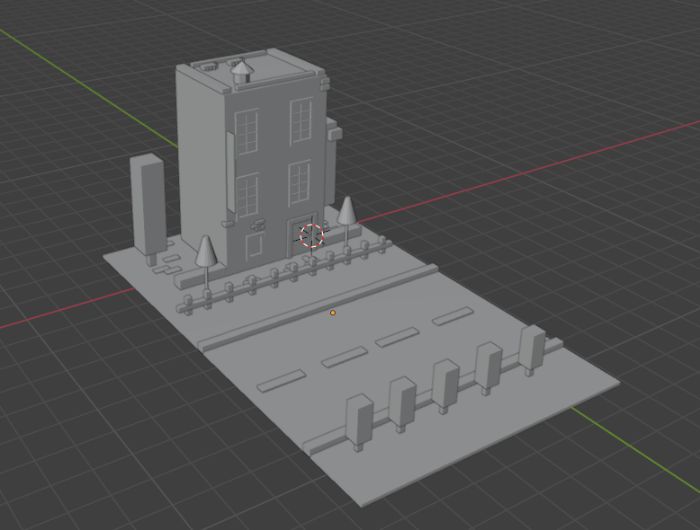This screenshot has height=530, width=700.
Task: Select the bollard post farthest from the camera
Action: [533, 350]
